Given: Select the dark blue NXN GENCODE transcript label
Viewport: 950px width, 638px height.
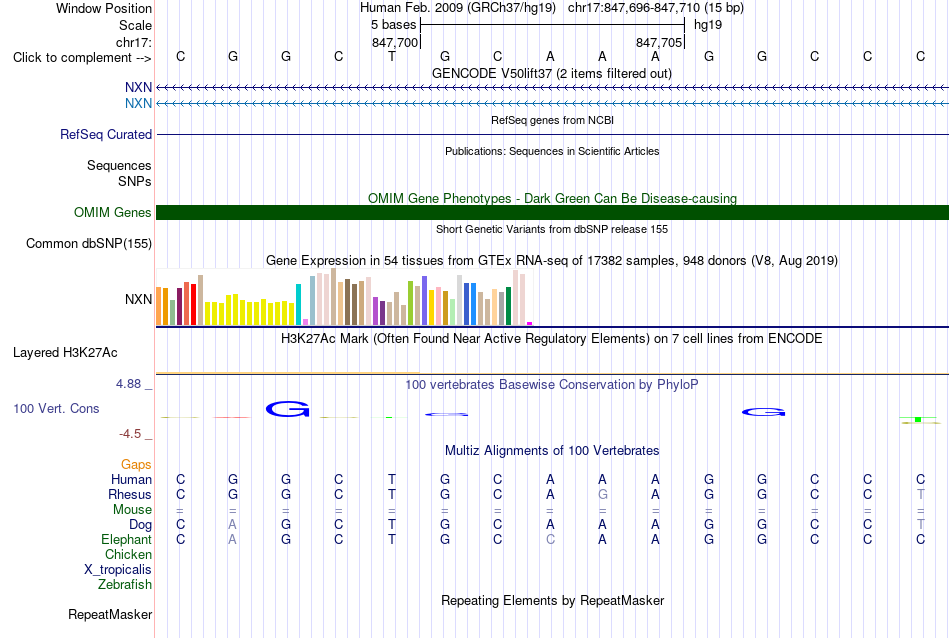Looking at the screenshot, I should point(138,87).
